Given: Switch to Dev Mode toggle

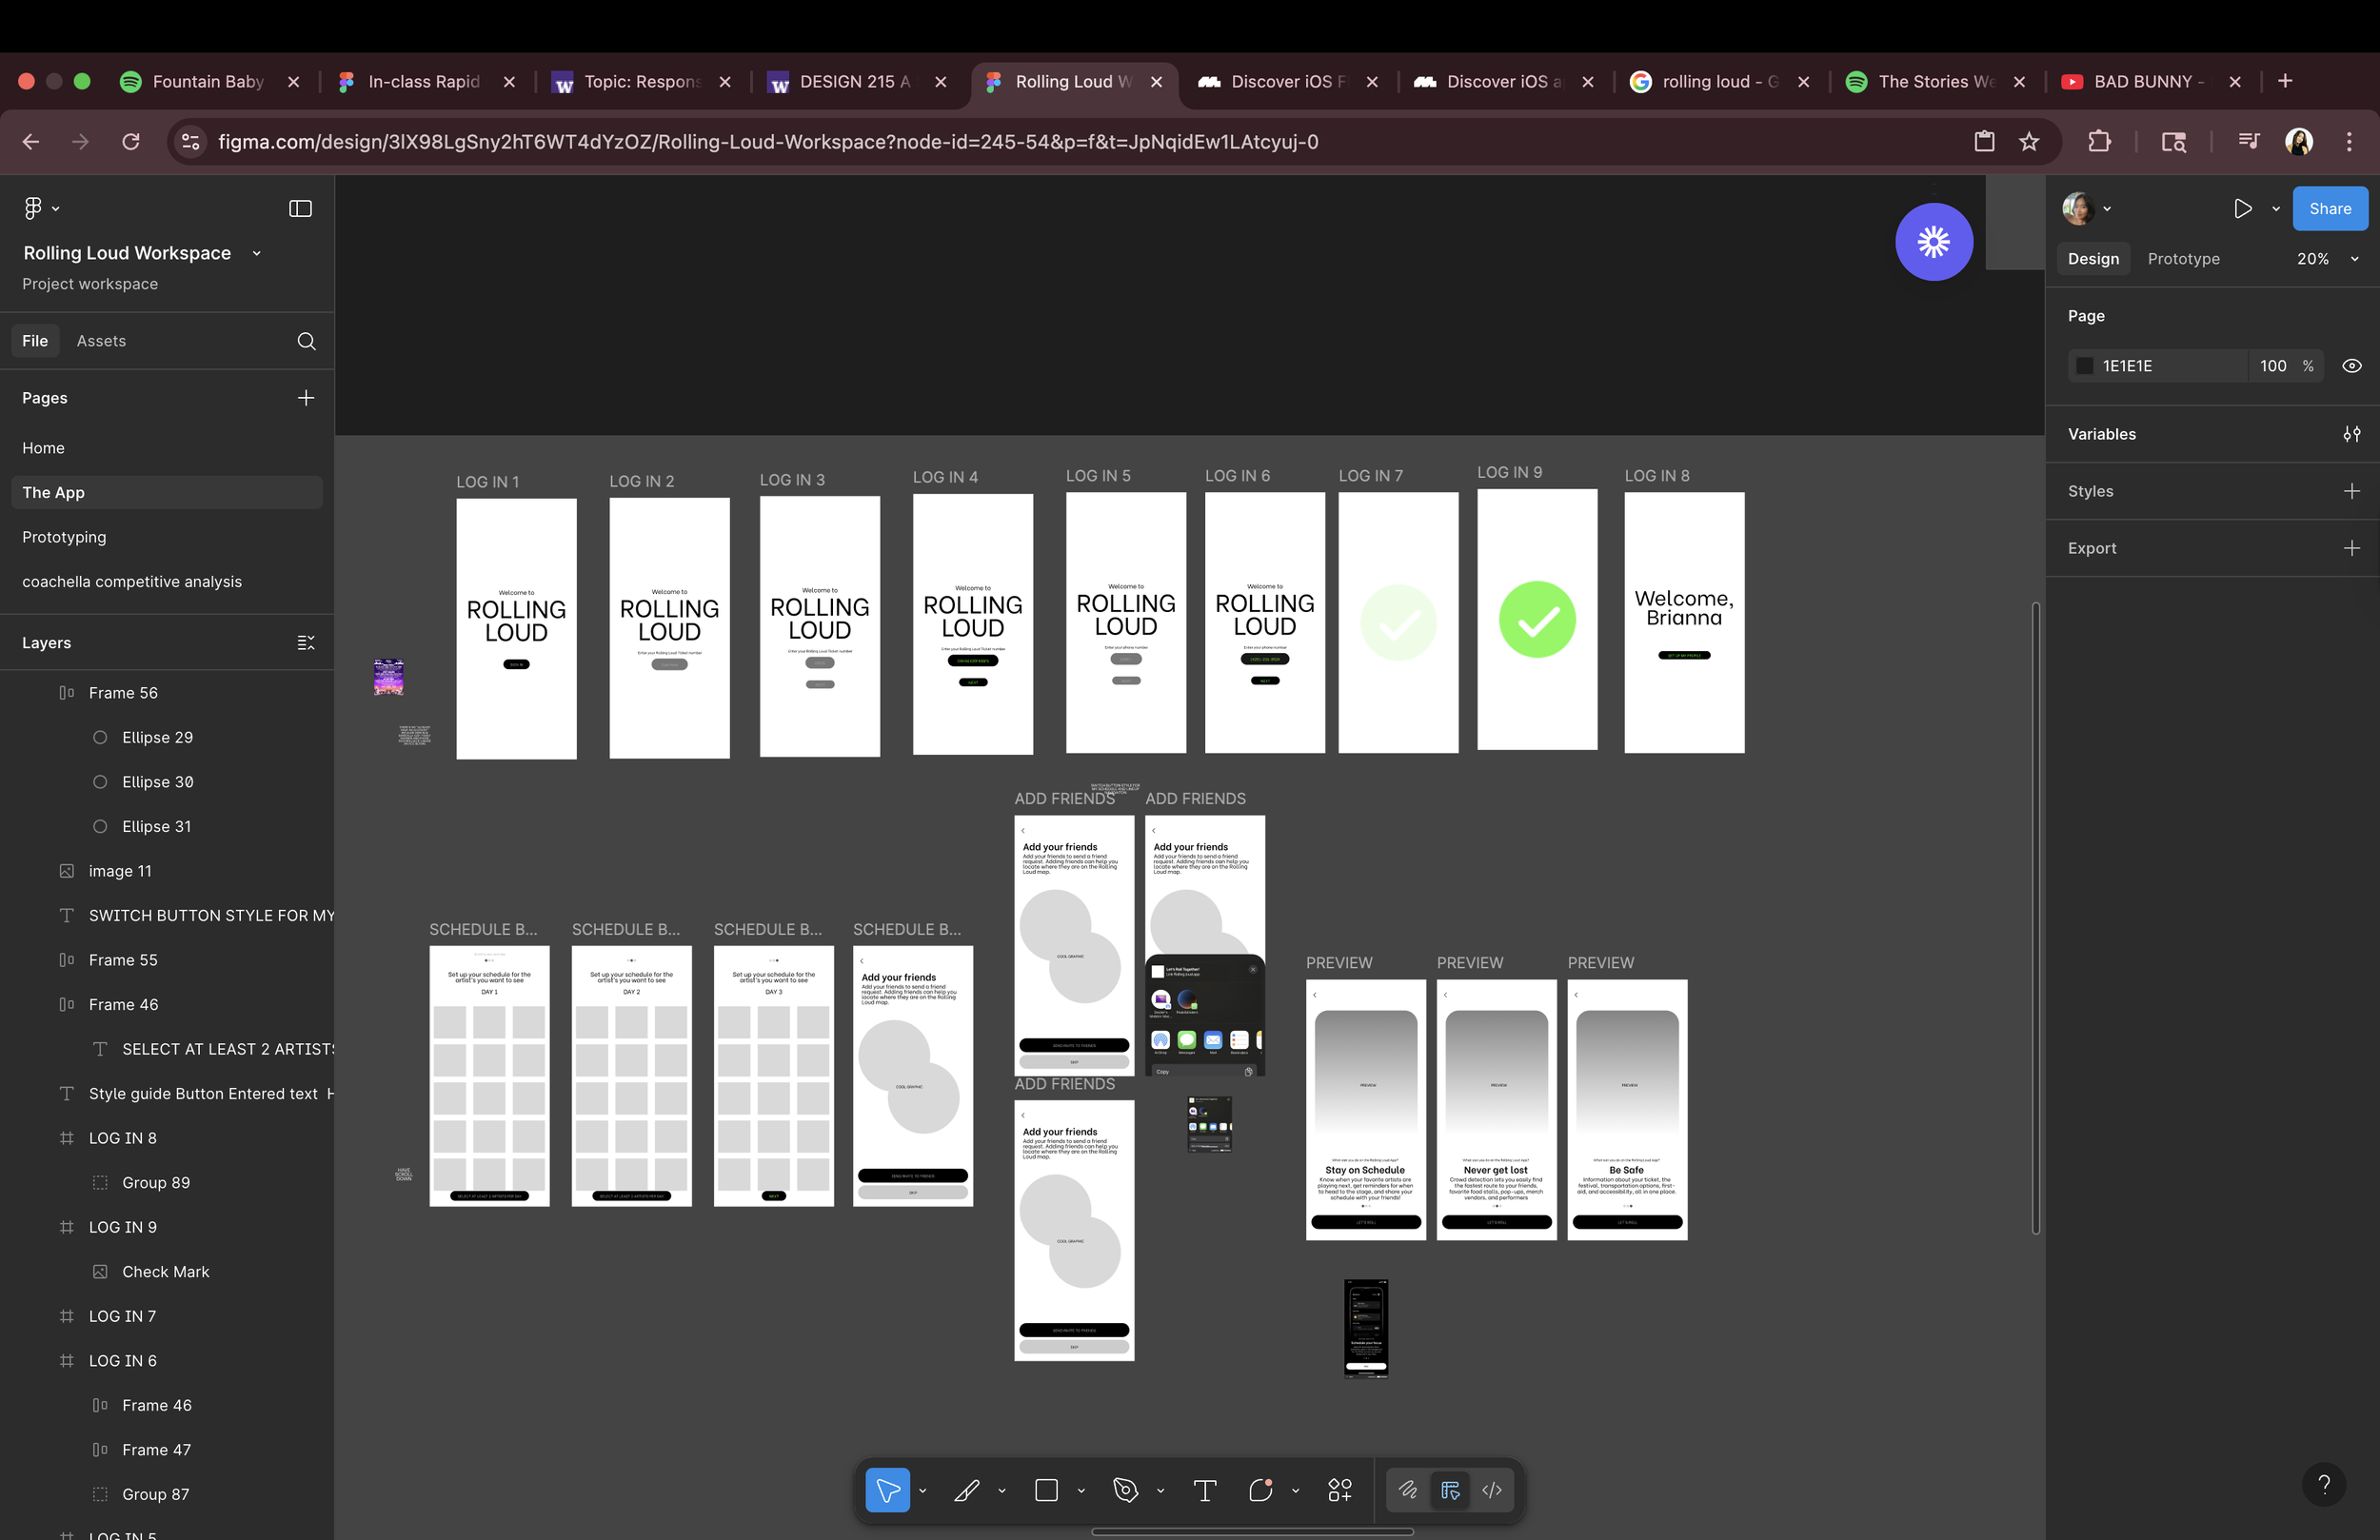Looking at the screenshot, I should point(1491,1490).
